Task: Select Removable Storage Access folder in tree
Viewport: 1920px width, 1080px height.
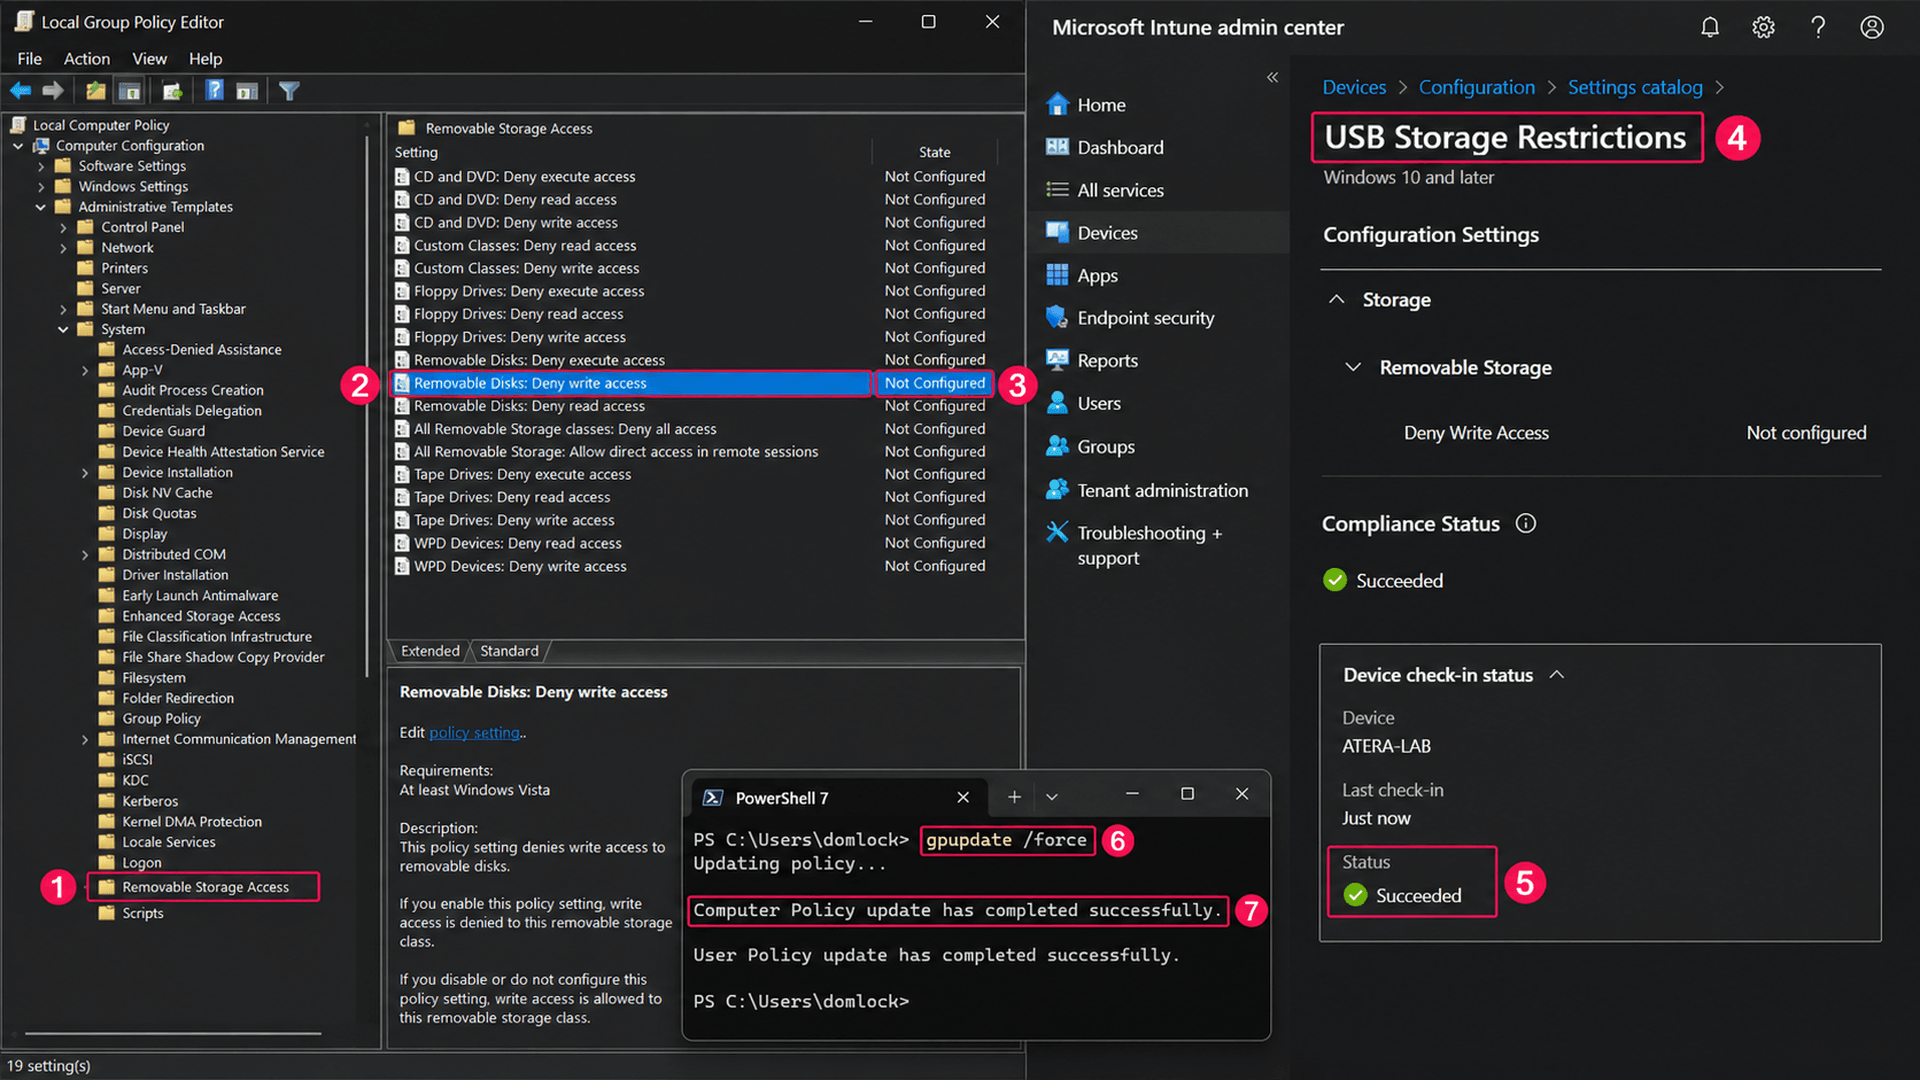Action: pos(205,887)
